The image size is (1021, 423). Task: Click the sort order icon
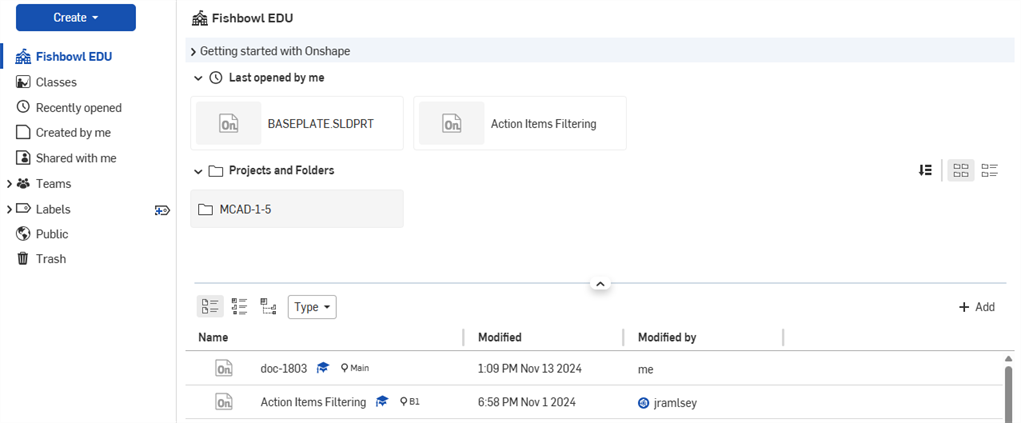925,171
